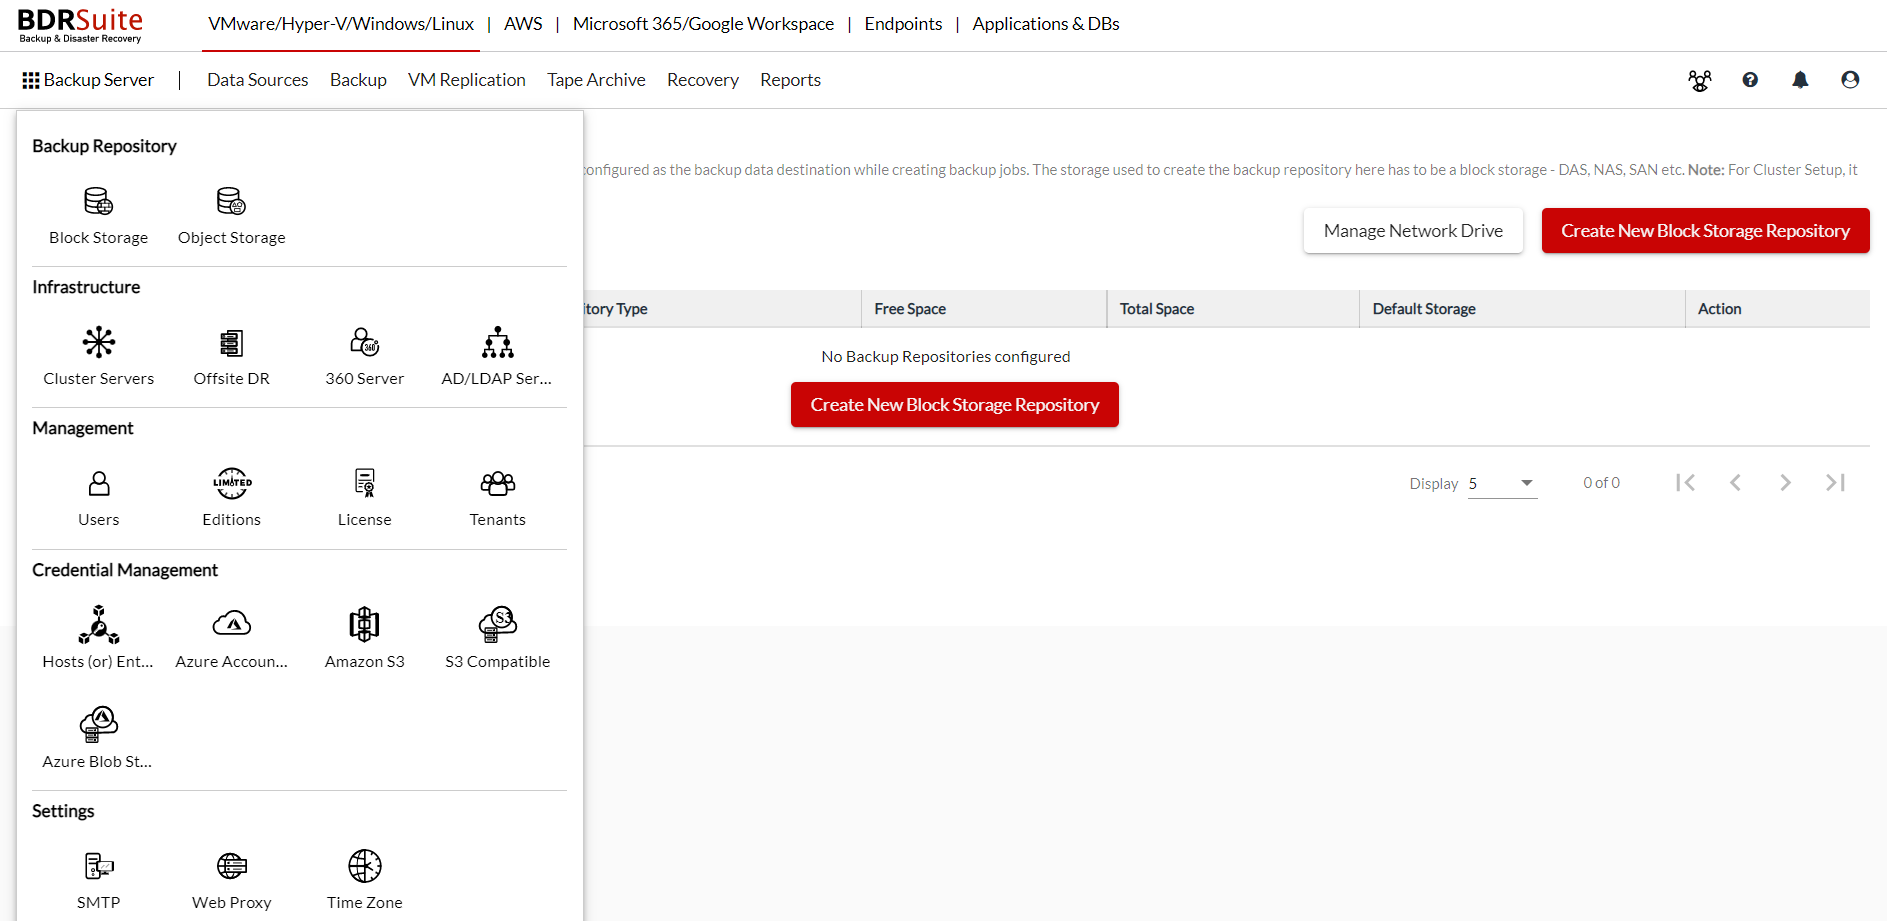Screen dimensions: 1887x921
Task: Open Tape Archive menu
Action: (596, 80)
